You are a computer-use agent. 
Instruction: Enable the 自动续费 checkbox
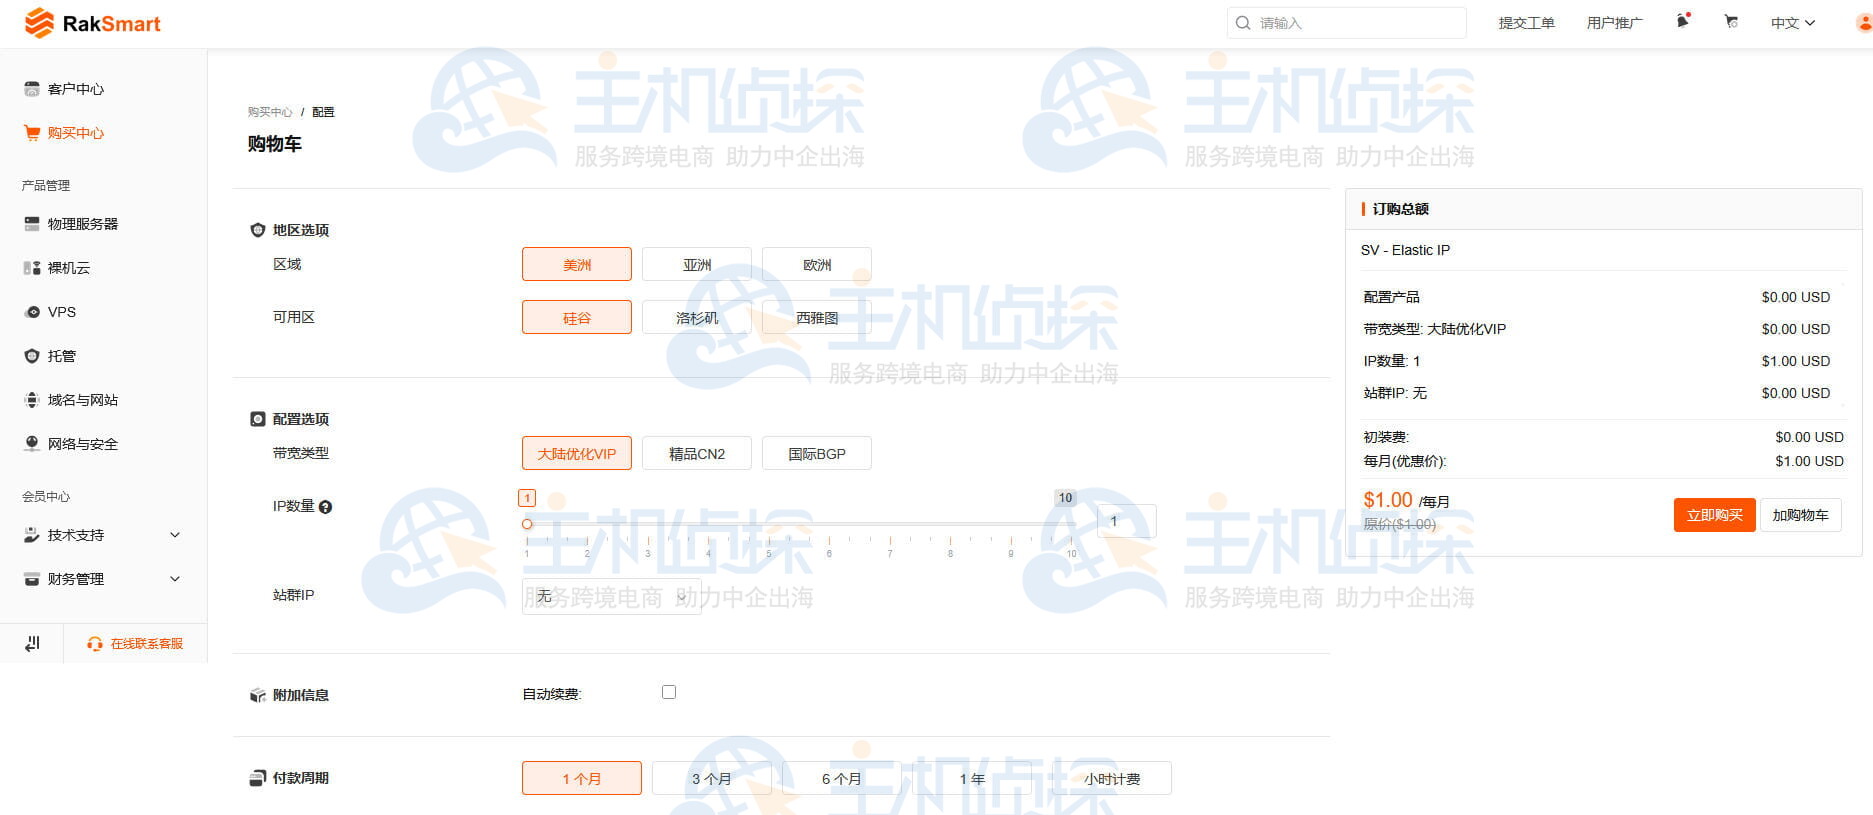pos(669,692)
